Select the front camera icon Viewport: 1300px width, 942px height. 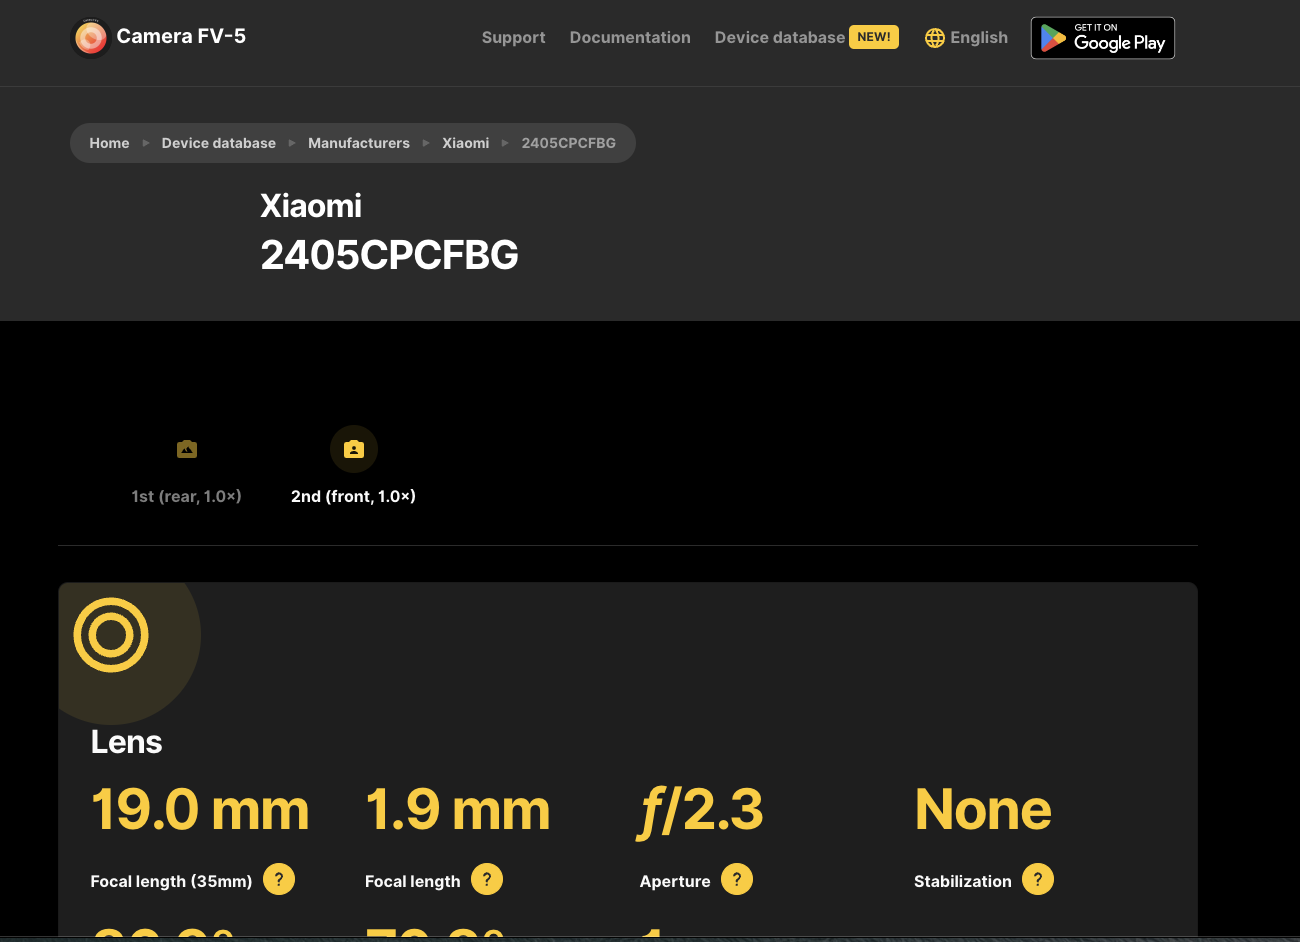354,449
